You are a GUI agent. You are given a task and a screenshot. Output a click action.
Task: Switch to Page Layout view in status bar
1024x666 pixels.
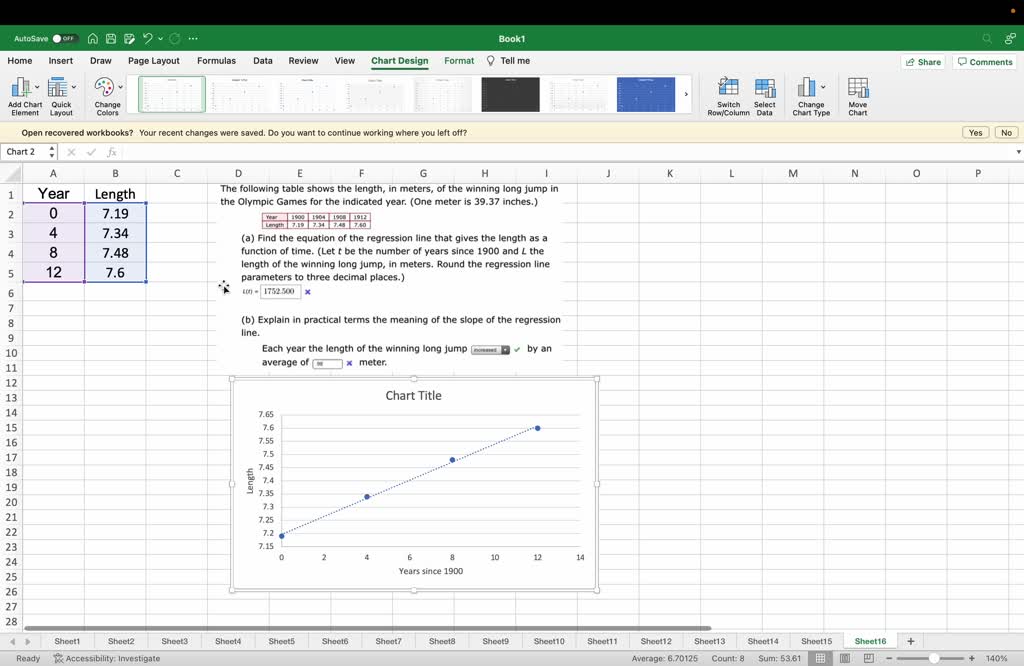(x=843, y=658)
